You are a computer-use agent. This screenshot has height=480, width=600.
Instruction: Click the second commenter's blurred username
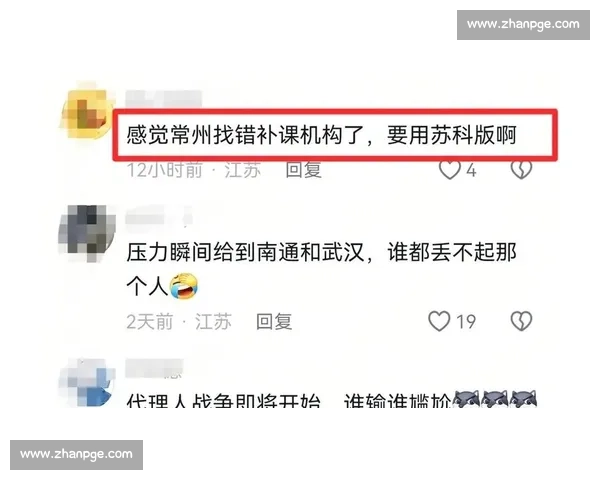[x=159, y=218]
